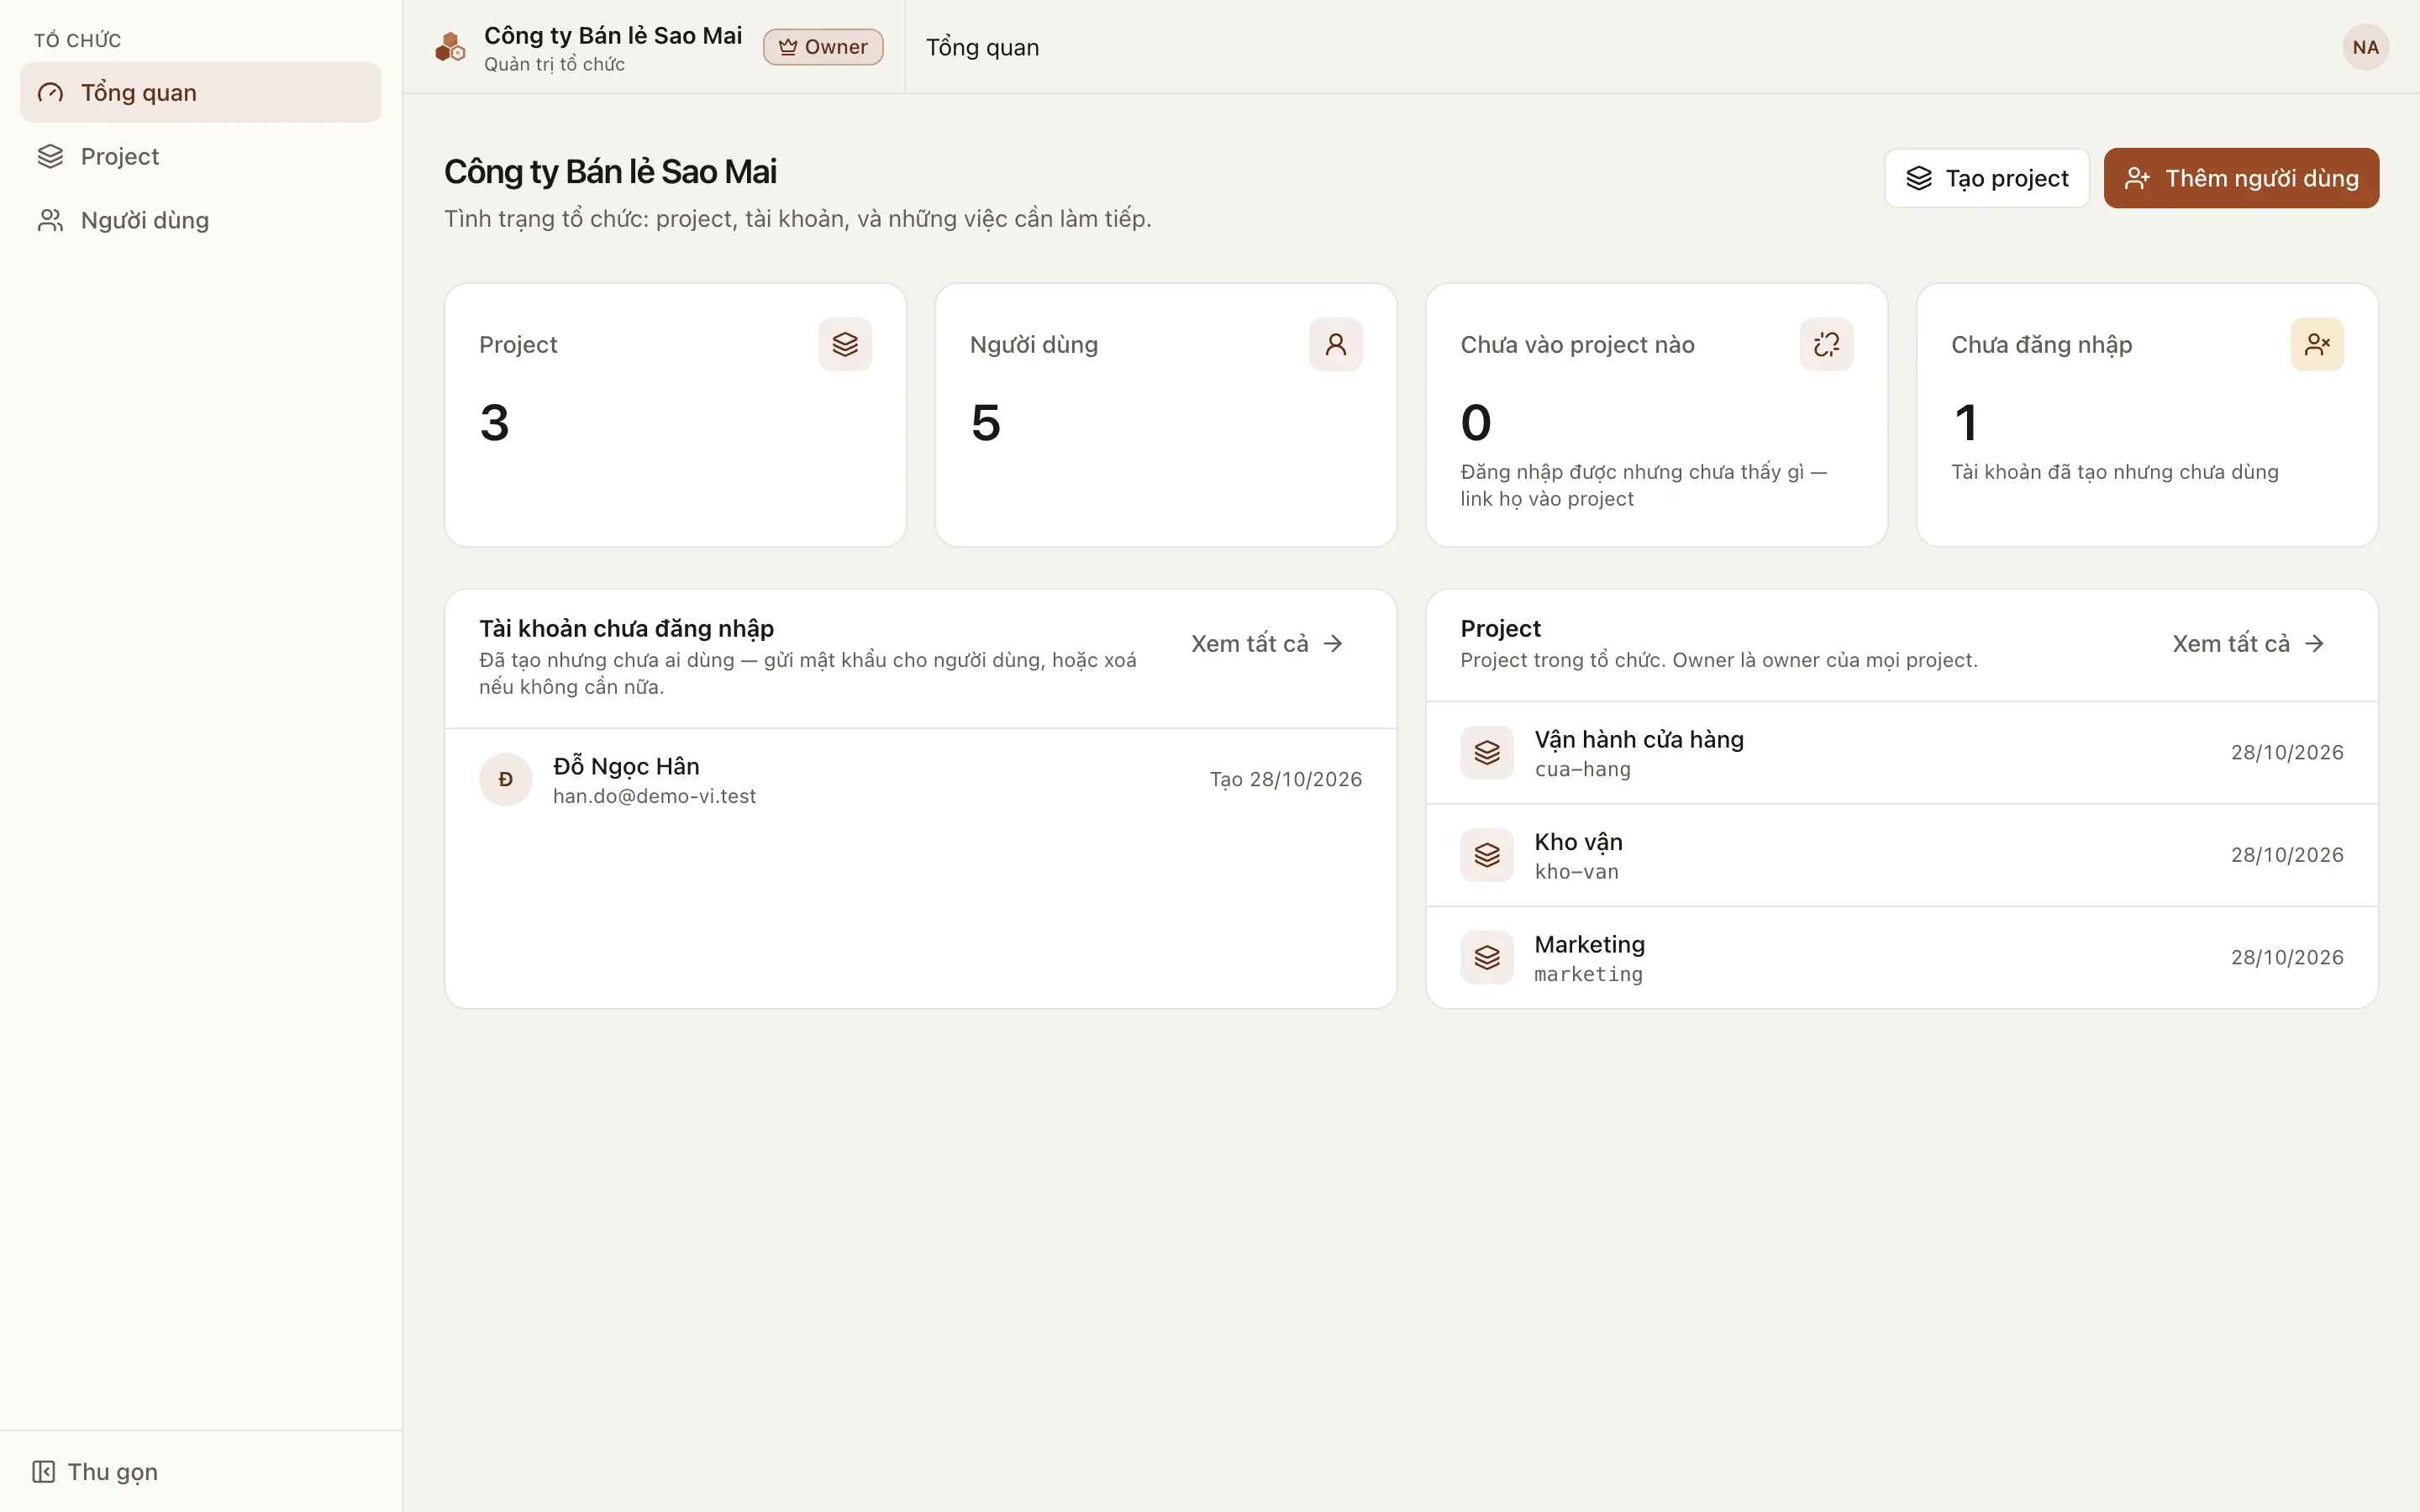
Task: Click the user count 5
Action: pyautogui.click(x=985, y=422)
